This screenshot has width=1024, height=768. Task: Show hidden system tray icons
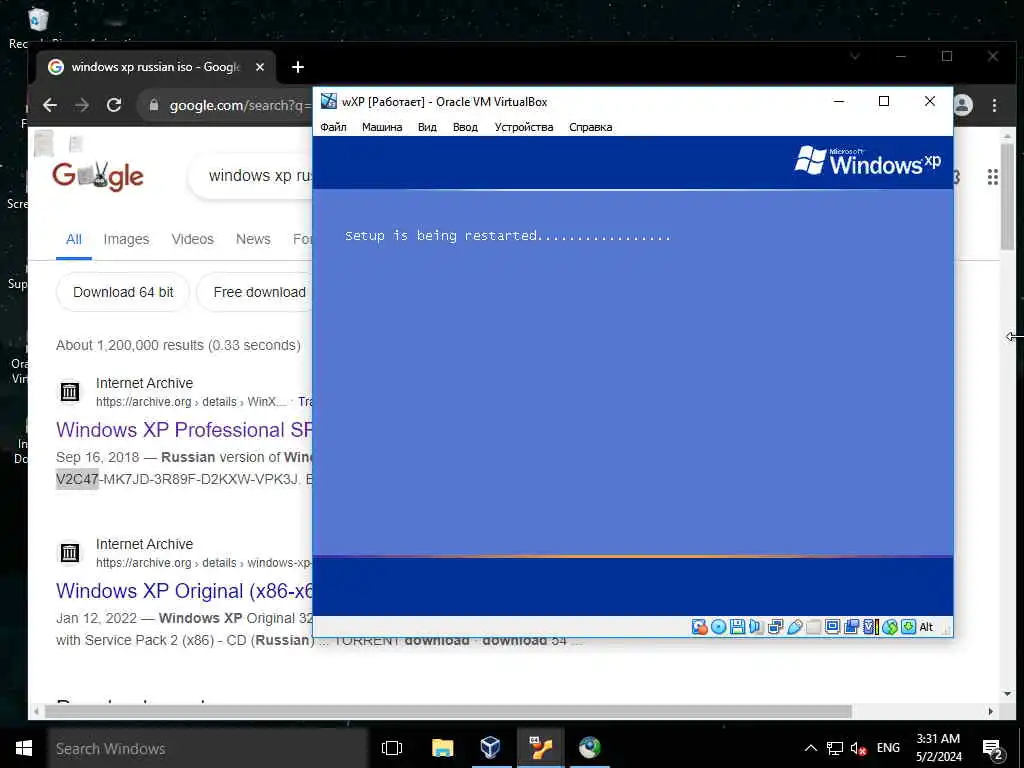pyautogui.click(x=810, y=748)
